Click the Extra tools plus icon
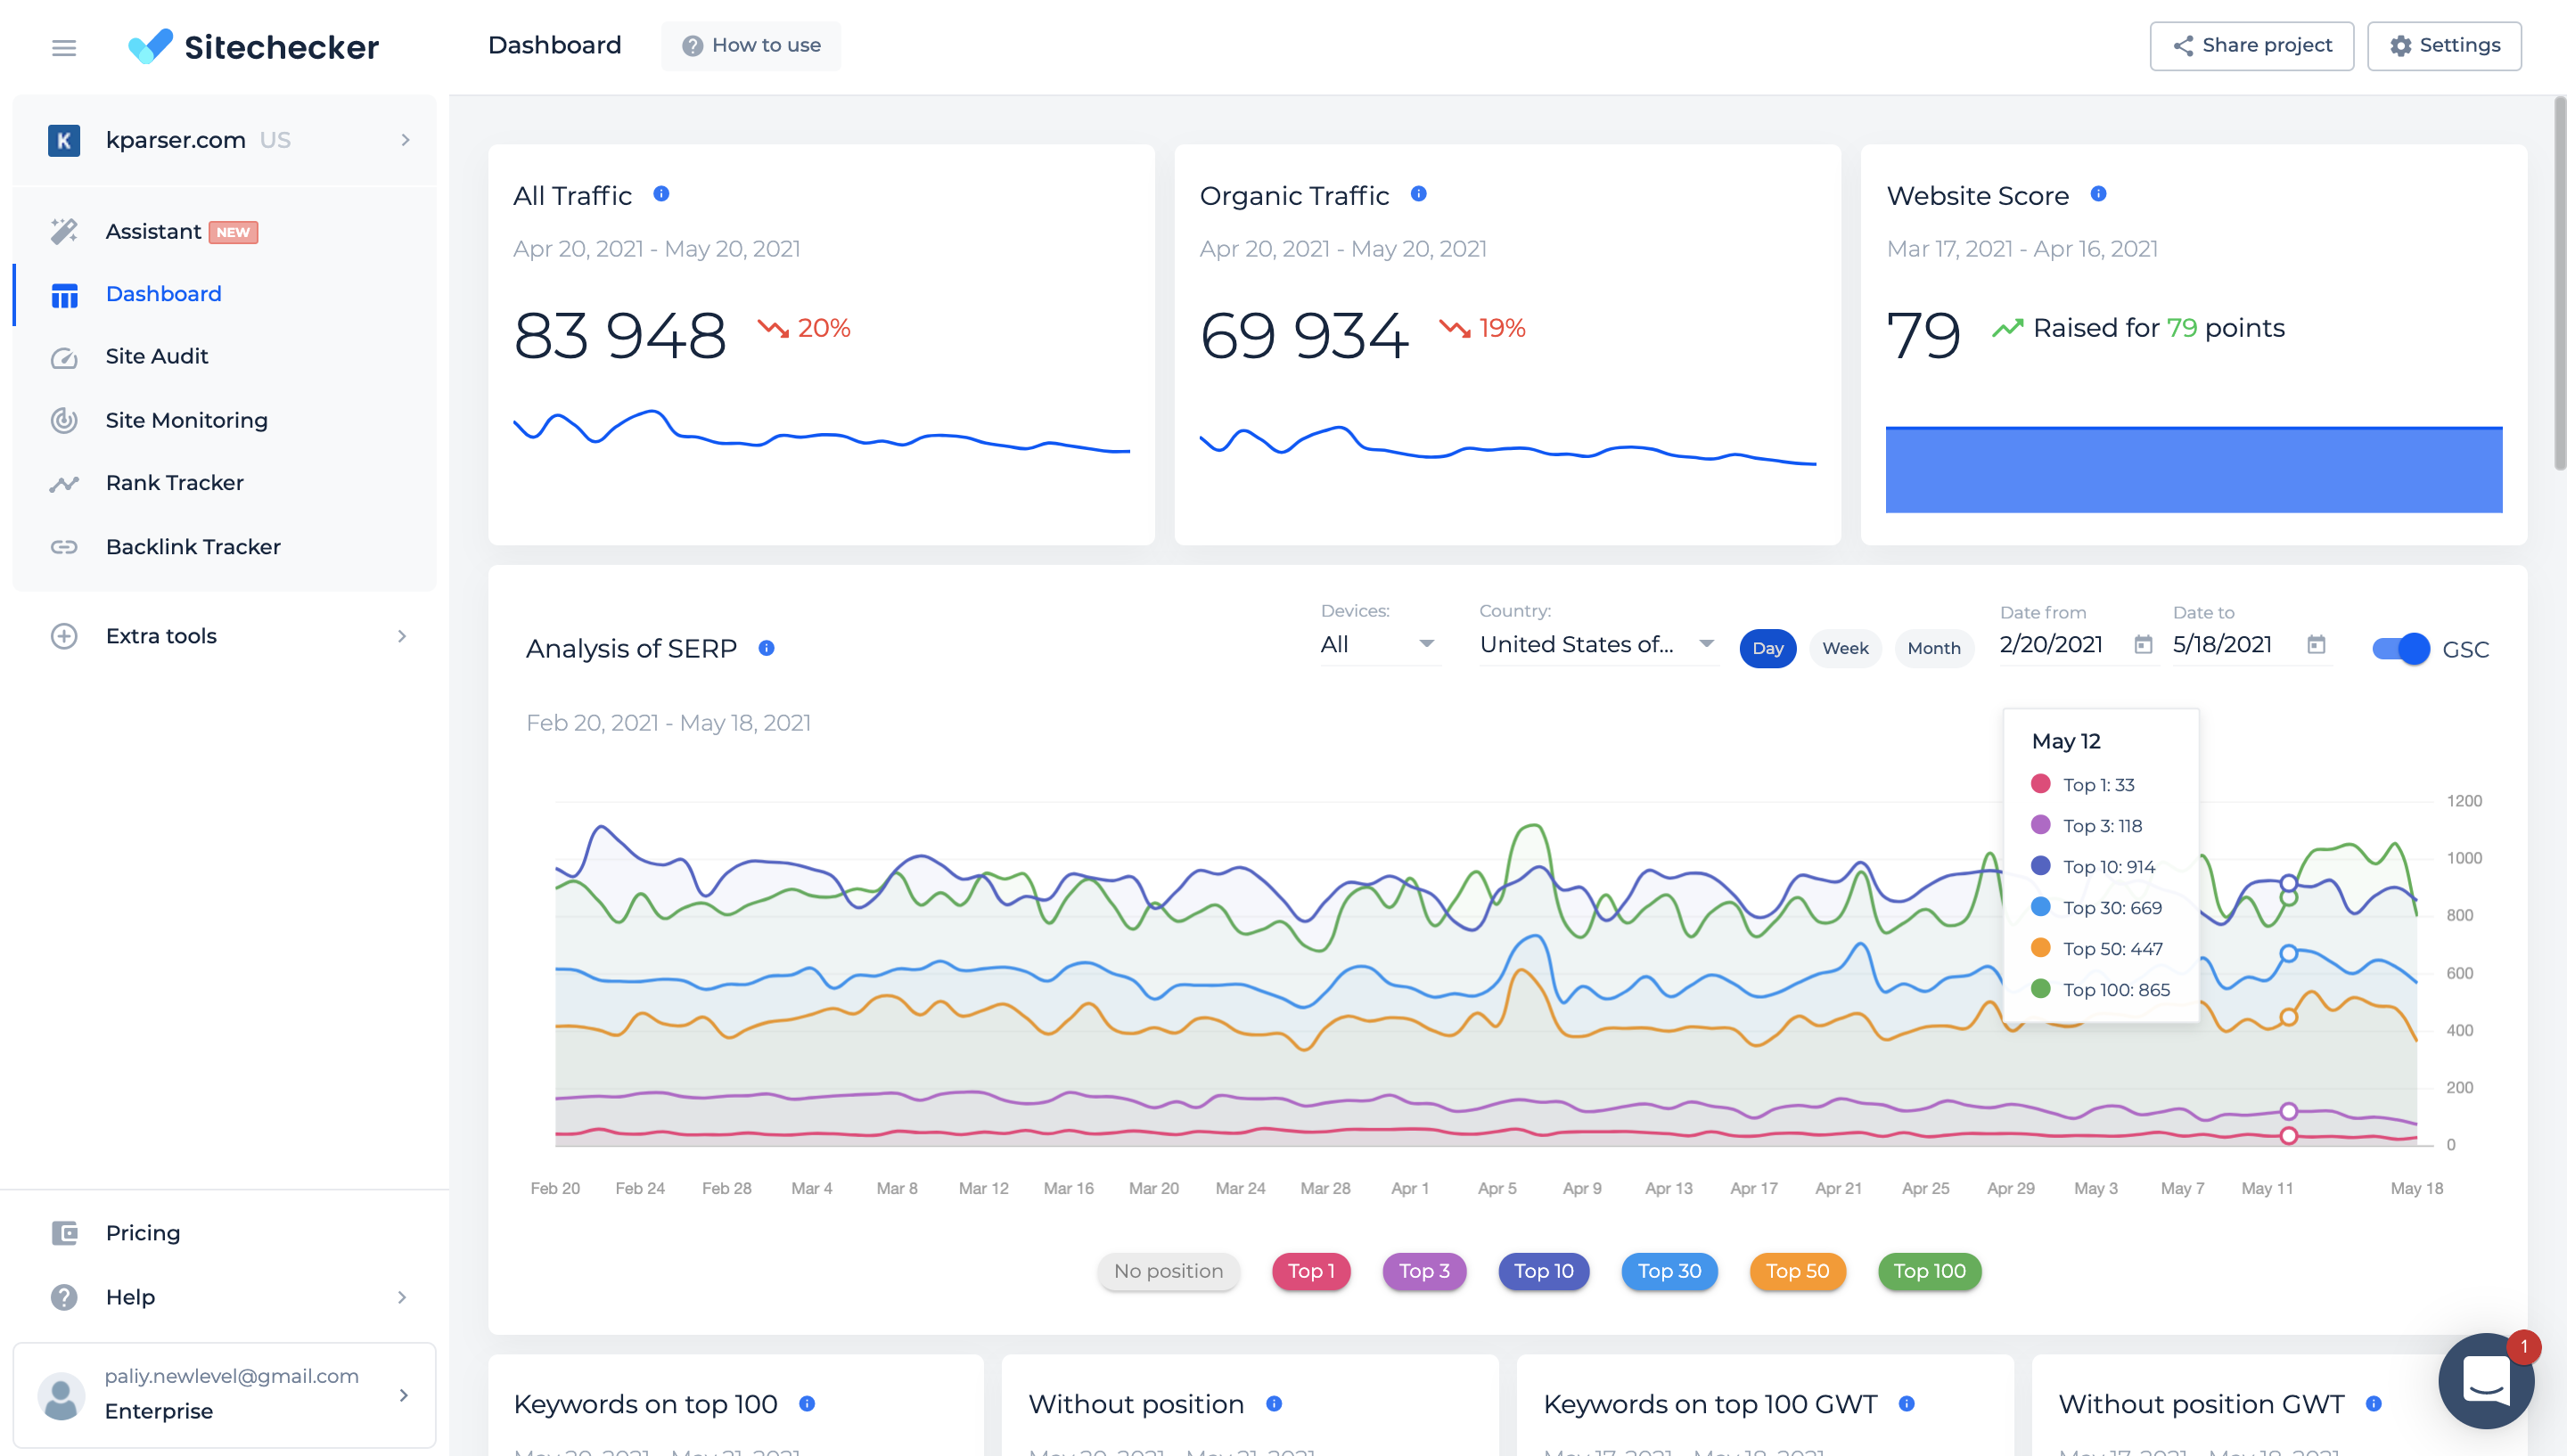The height and width of the screenshot is (1456, 2567). [x=64, y=636]
